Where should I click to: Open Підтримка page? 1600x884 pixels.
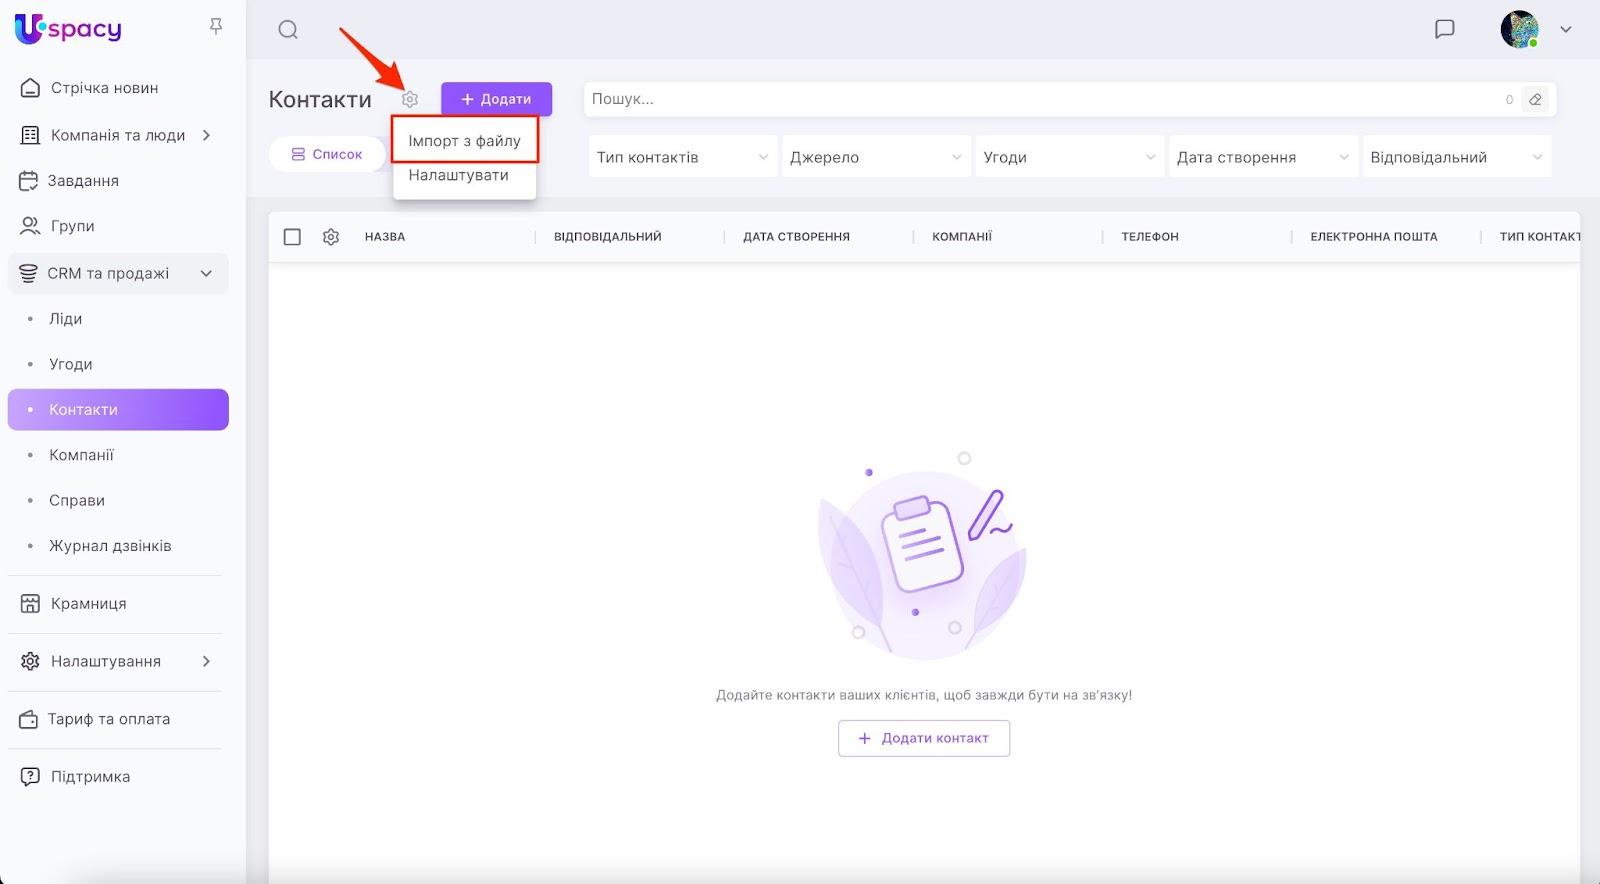91,777
